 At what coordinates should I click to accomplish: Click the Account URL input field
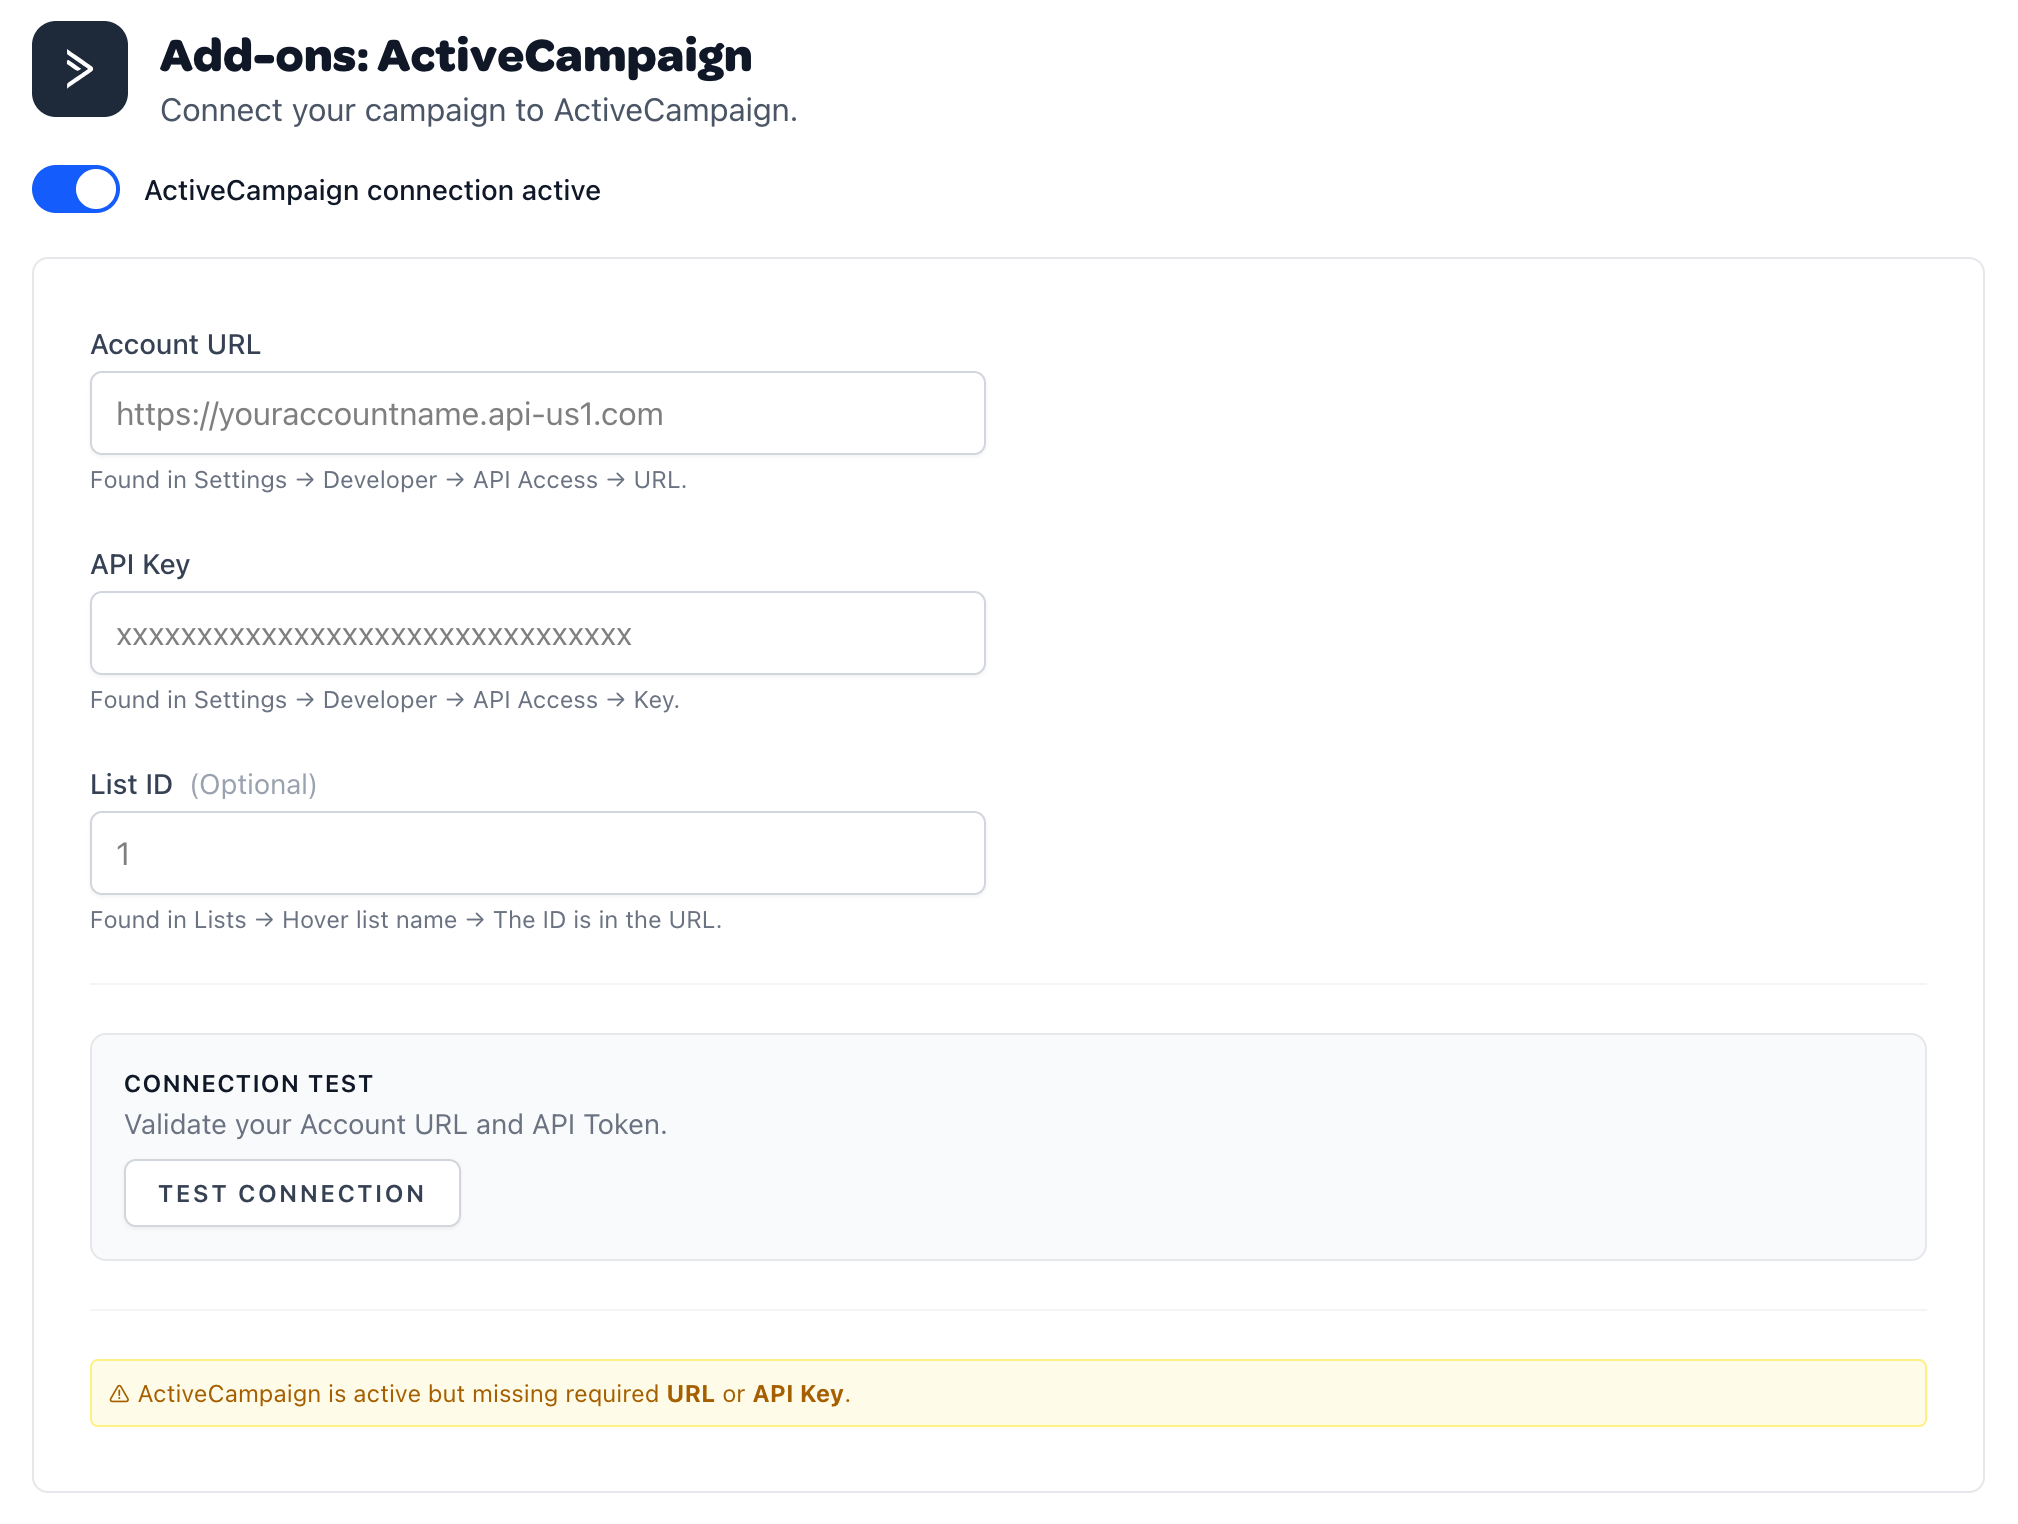(537, 412)
